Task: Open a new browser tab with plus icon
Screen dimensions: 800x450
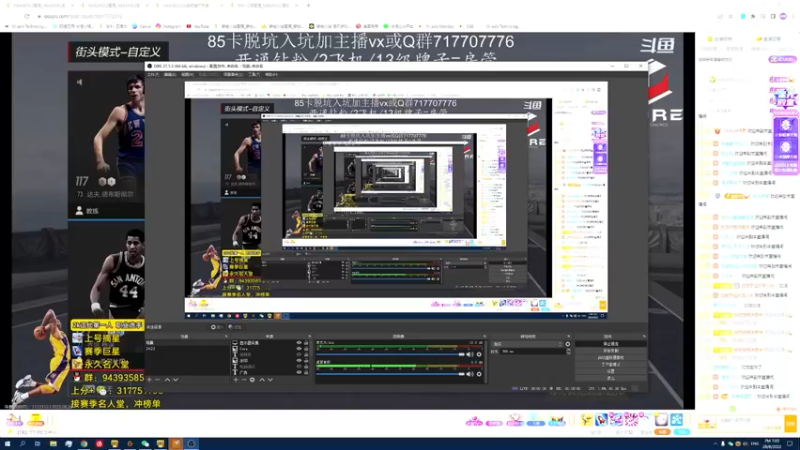Action: click(308, 5)
